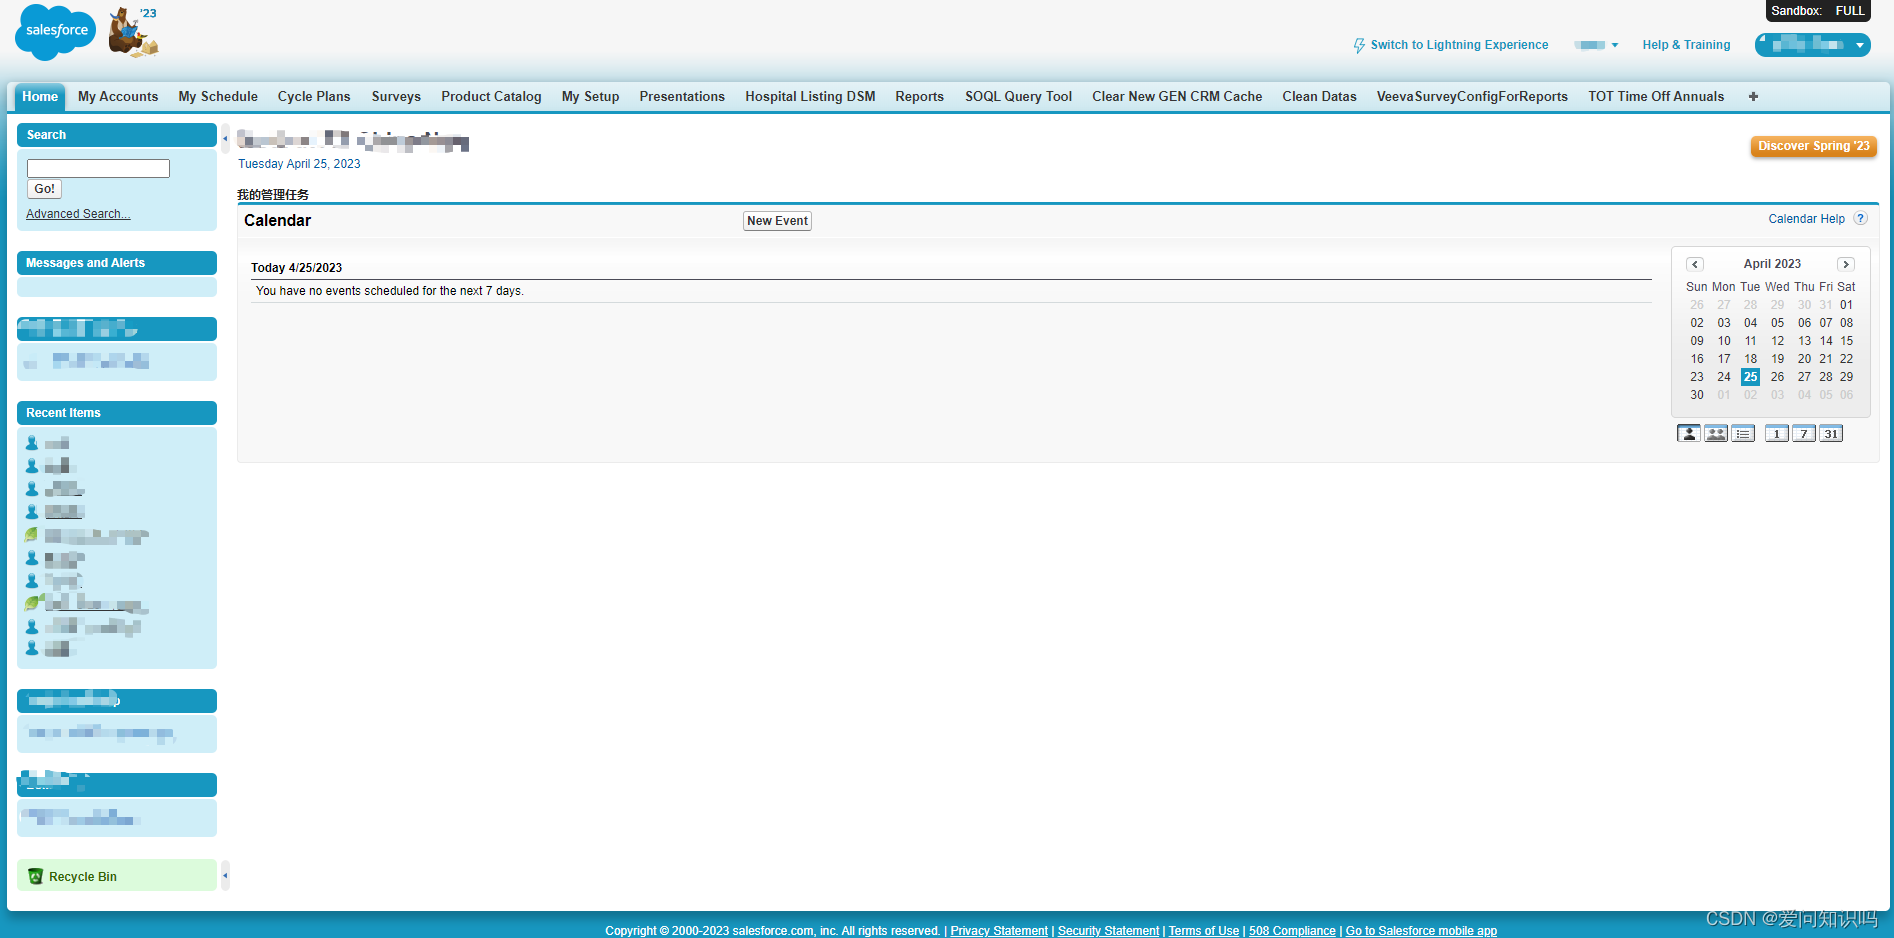Open the user menu dropdown at top right
1894x938 pixels.
1813,45
